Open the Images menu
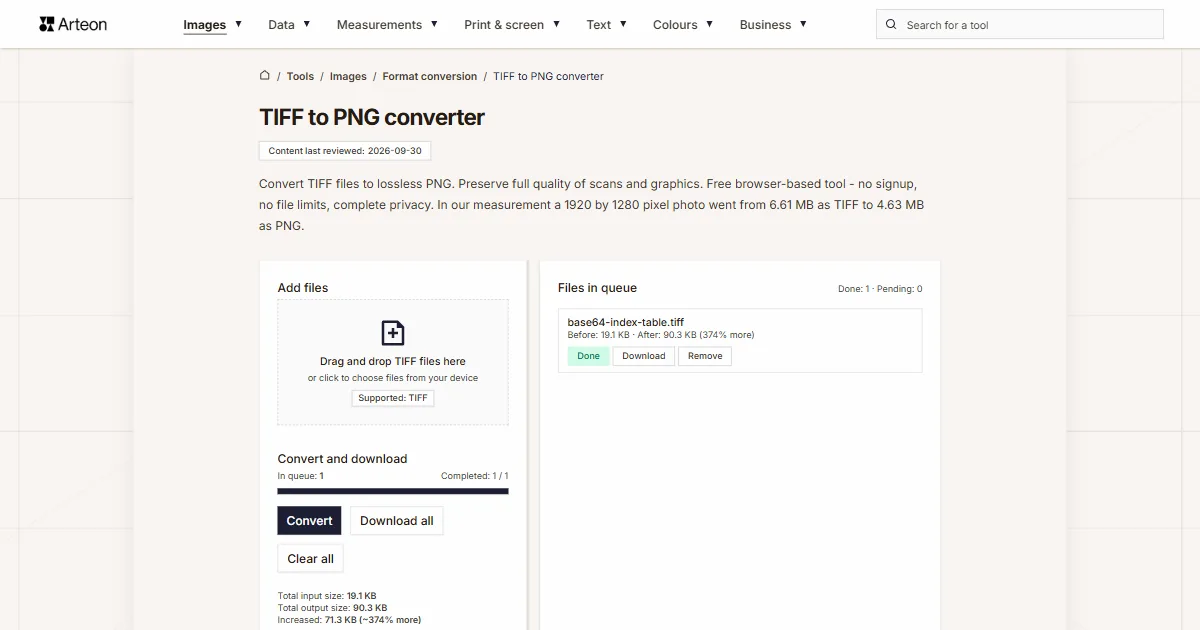 coord(205,25)
